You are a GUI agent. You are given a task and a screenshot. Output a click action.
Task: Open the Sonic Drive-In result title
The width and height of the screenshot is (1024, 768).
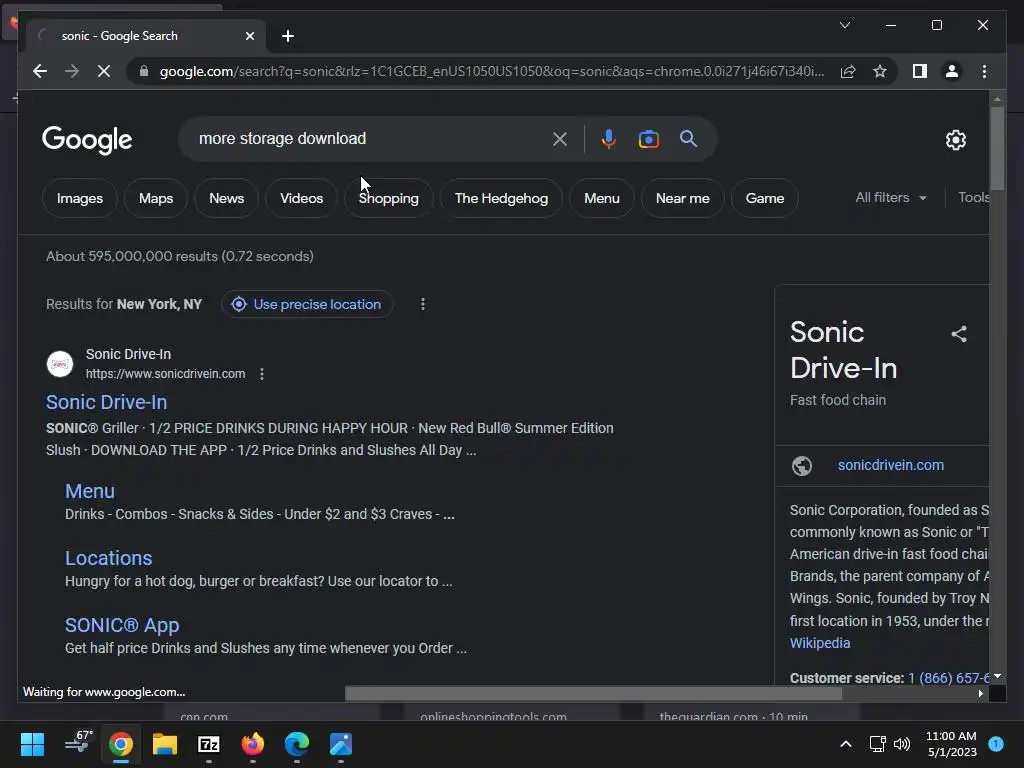tap(106, 402)
